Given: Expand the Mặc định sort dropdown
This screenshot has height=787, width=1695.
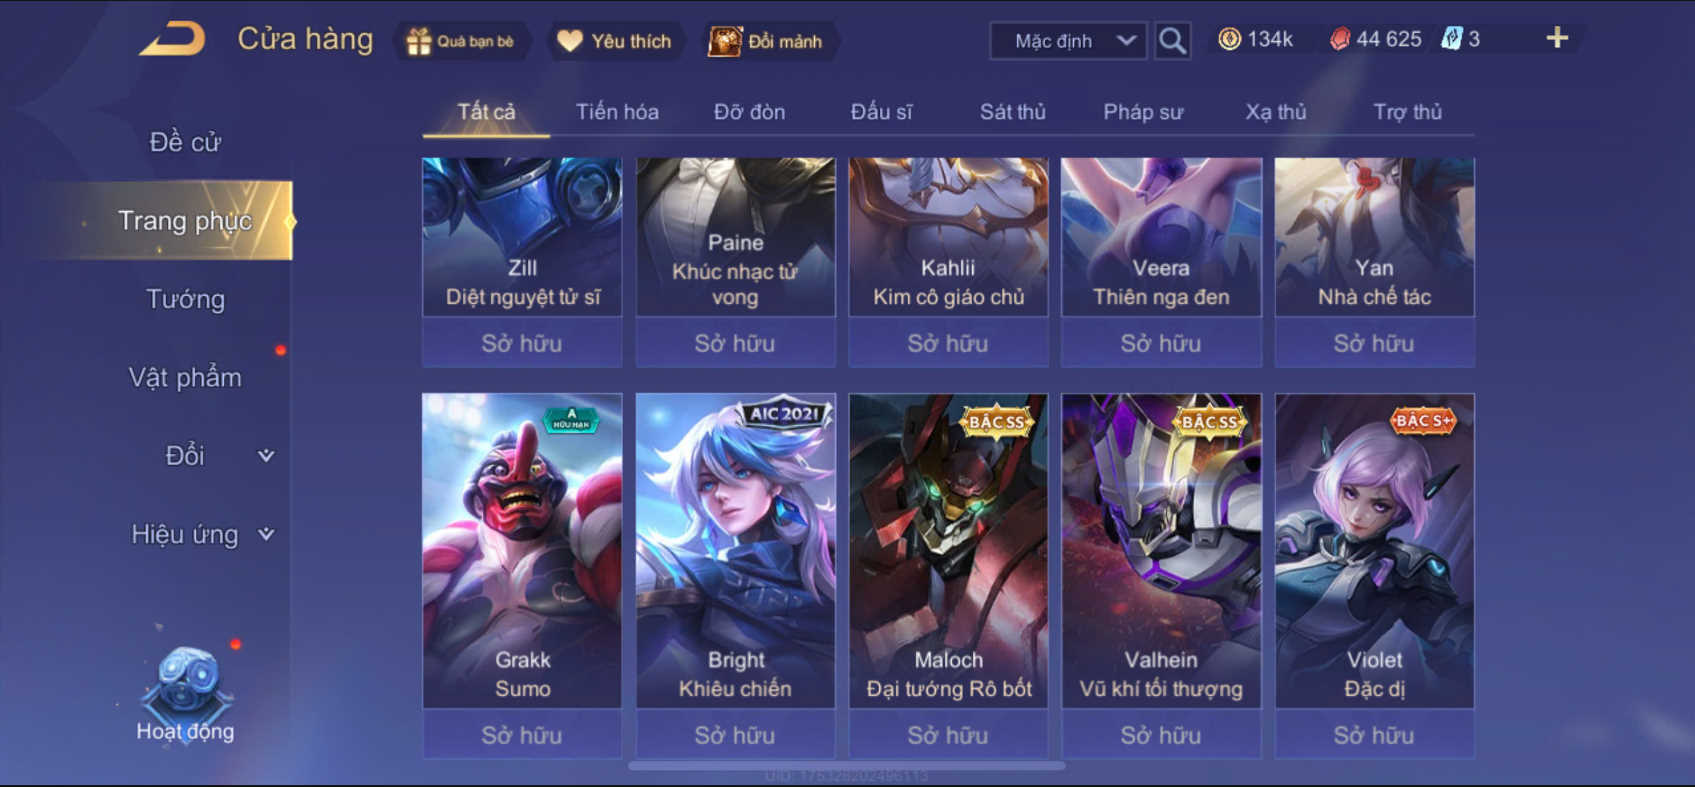Looking at the screenshot, I should pos(1069,41).
